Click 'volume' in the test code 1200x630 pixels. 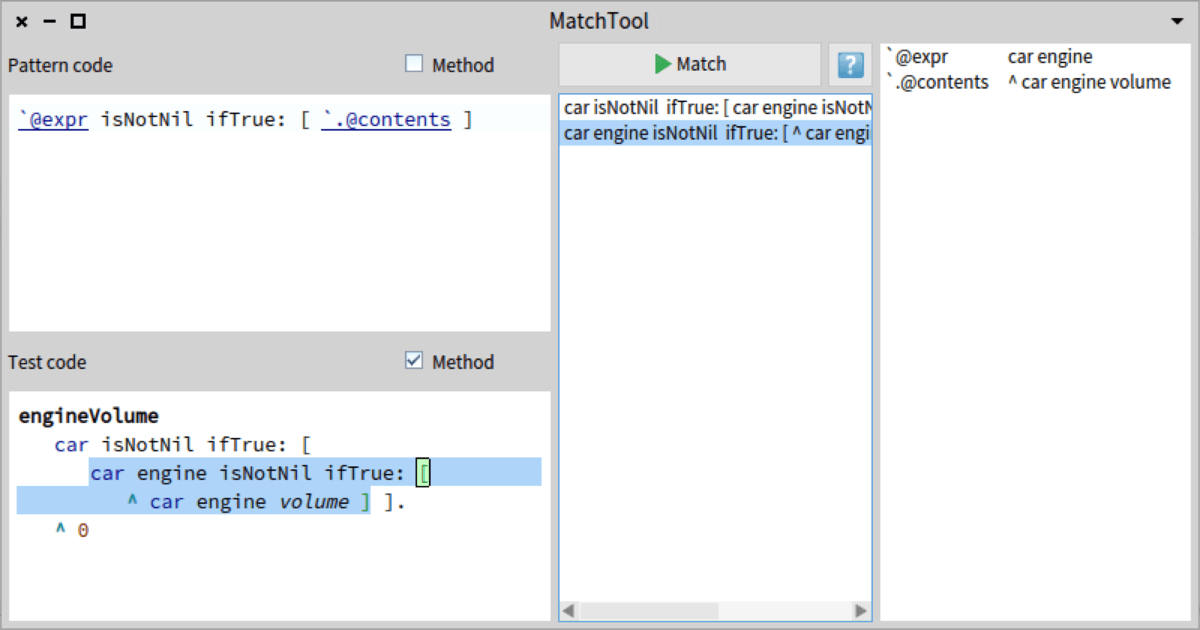coord(314,501)
